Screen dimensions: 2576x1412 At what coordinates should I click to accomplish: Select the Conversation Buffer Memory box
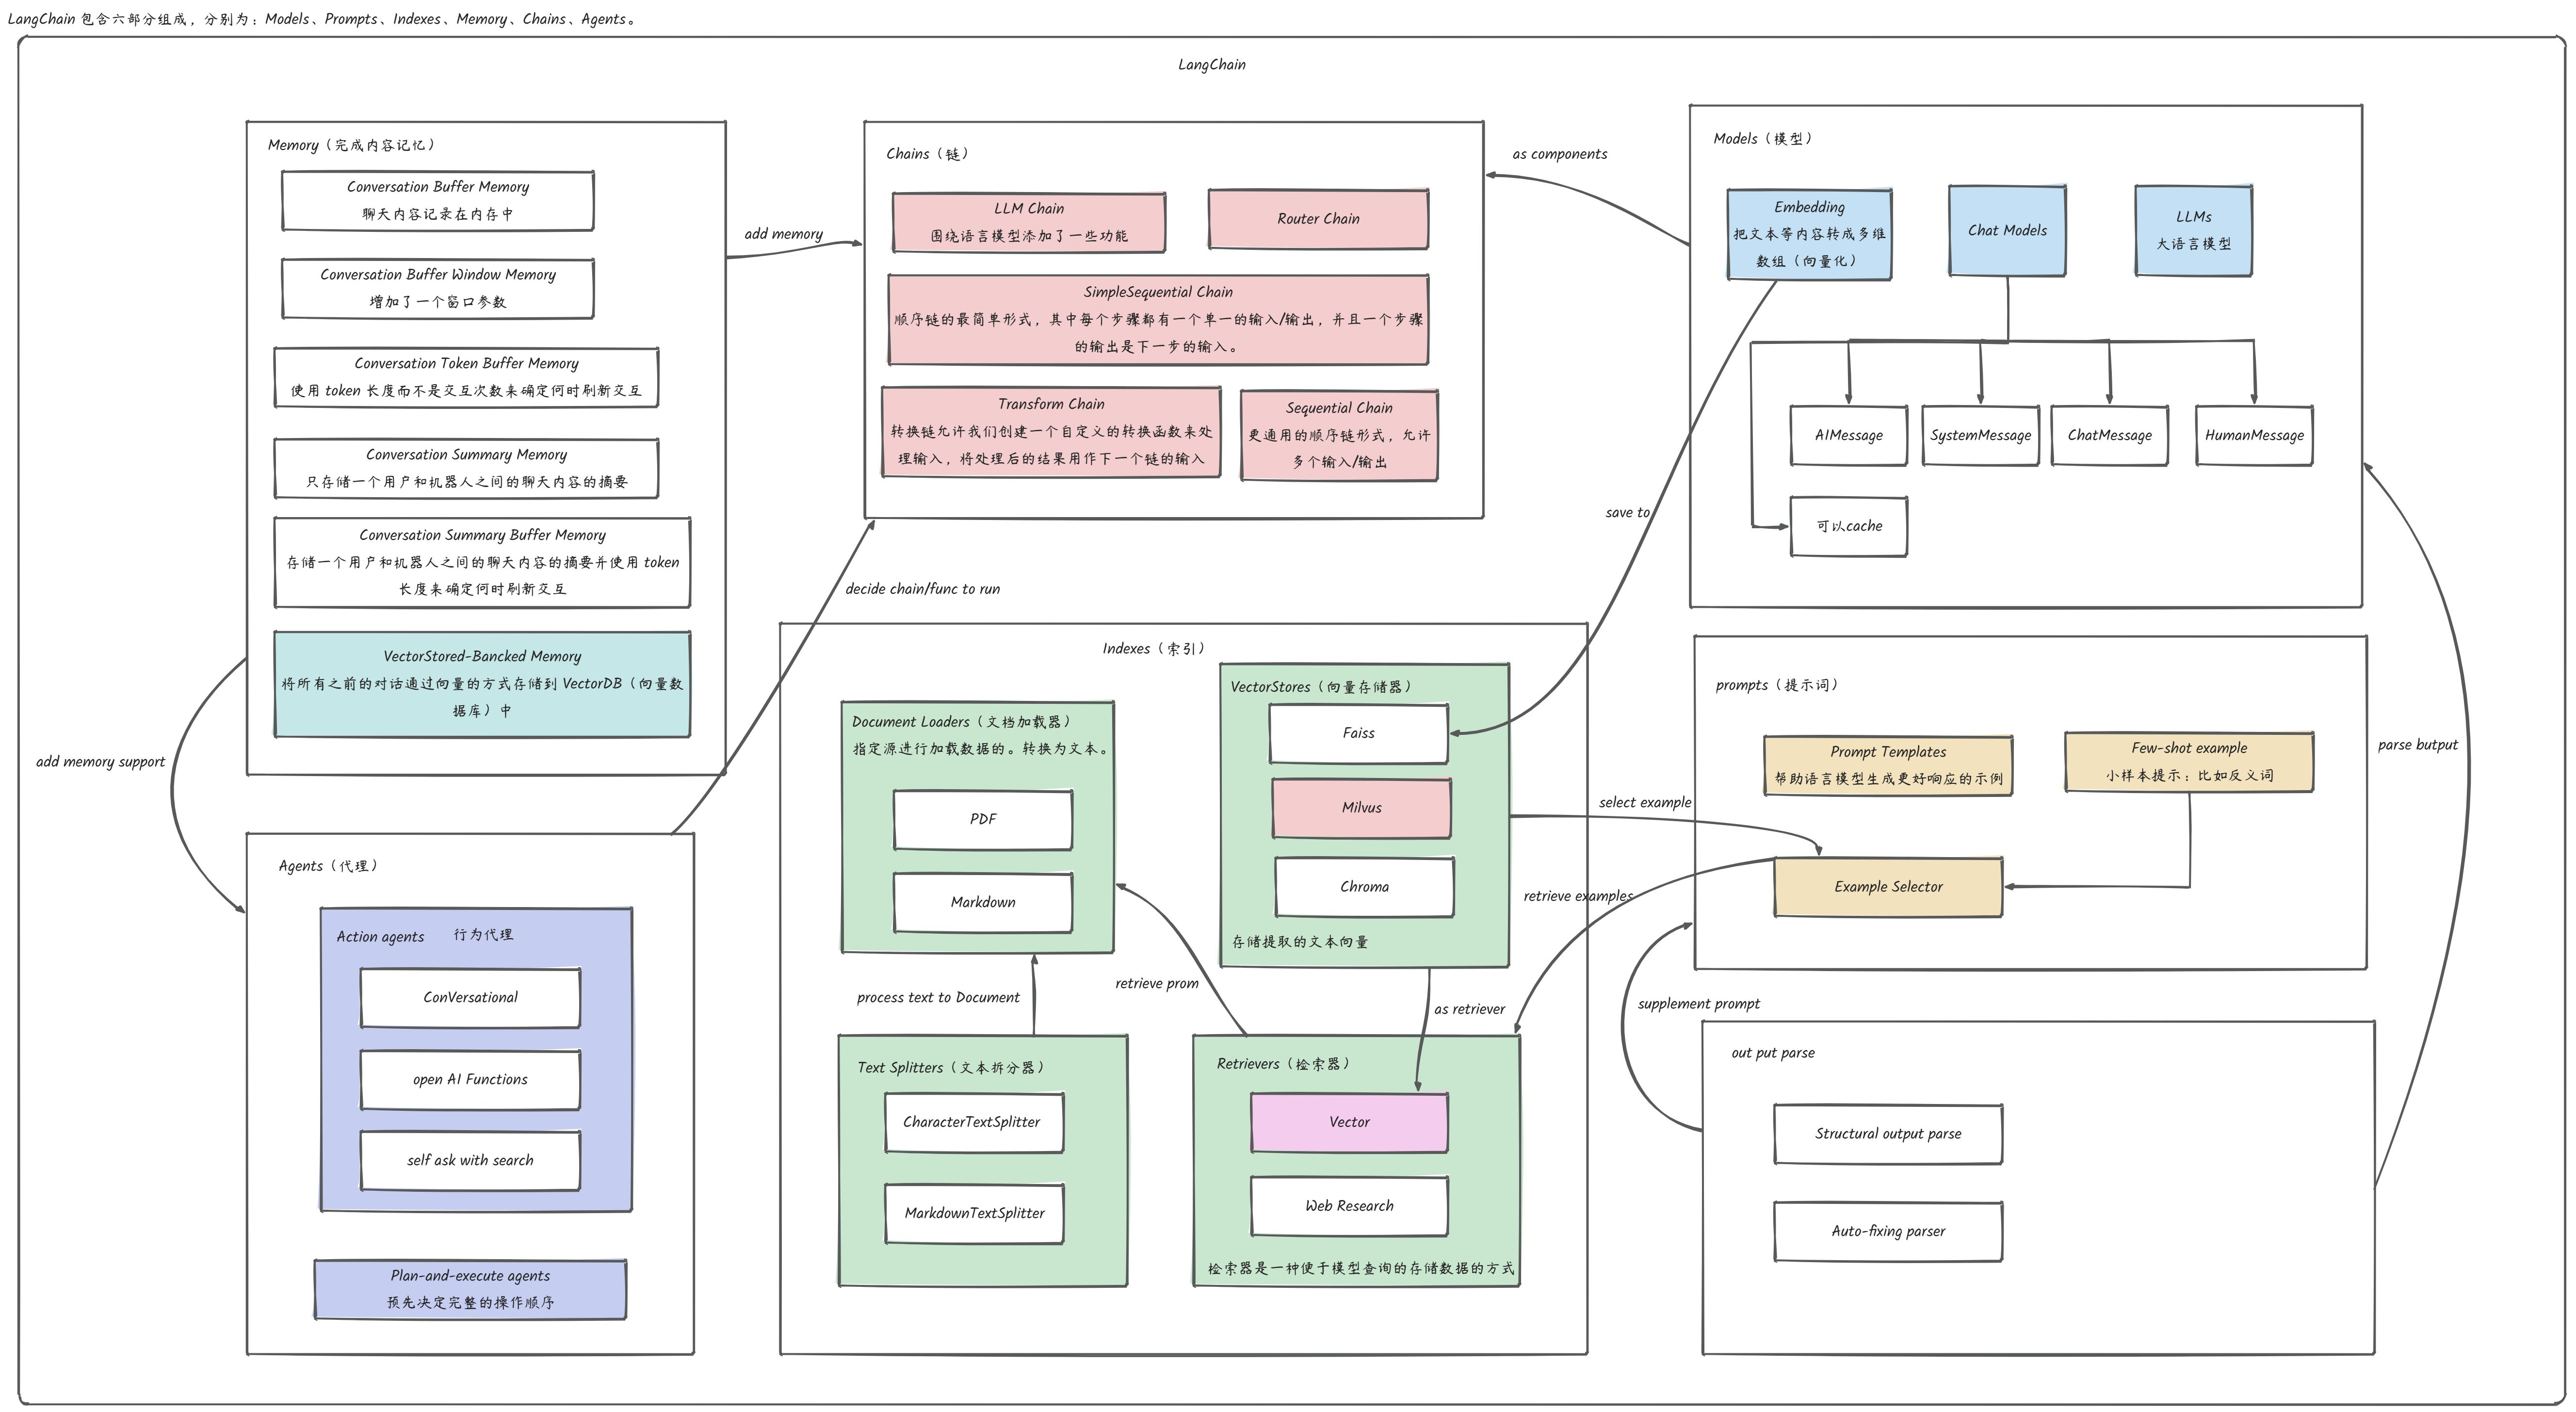coord(437,200)
